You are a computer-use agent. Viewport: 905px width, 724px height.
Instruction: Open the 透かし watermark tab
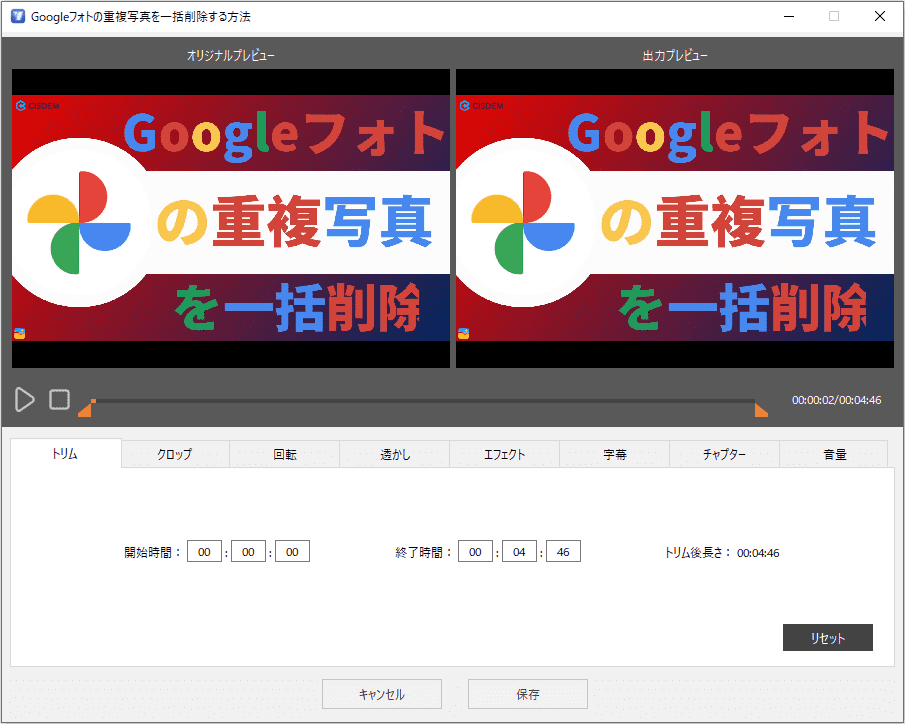pyautogui.click(x=395, y=454)
